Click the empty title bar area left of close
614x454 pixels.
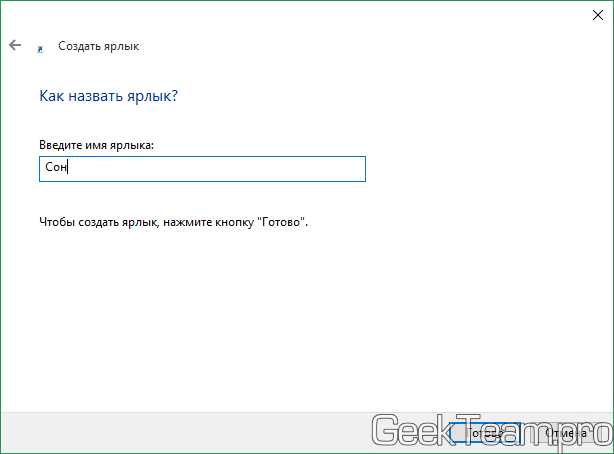pos(300,13)
